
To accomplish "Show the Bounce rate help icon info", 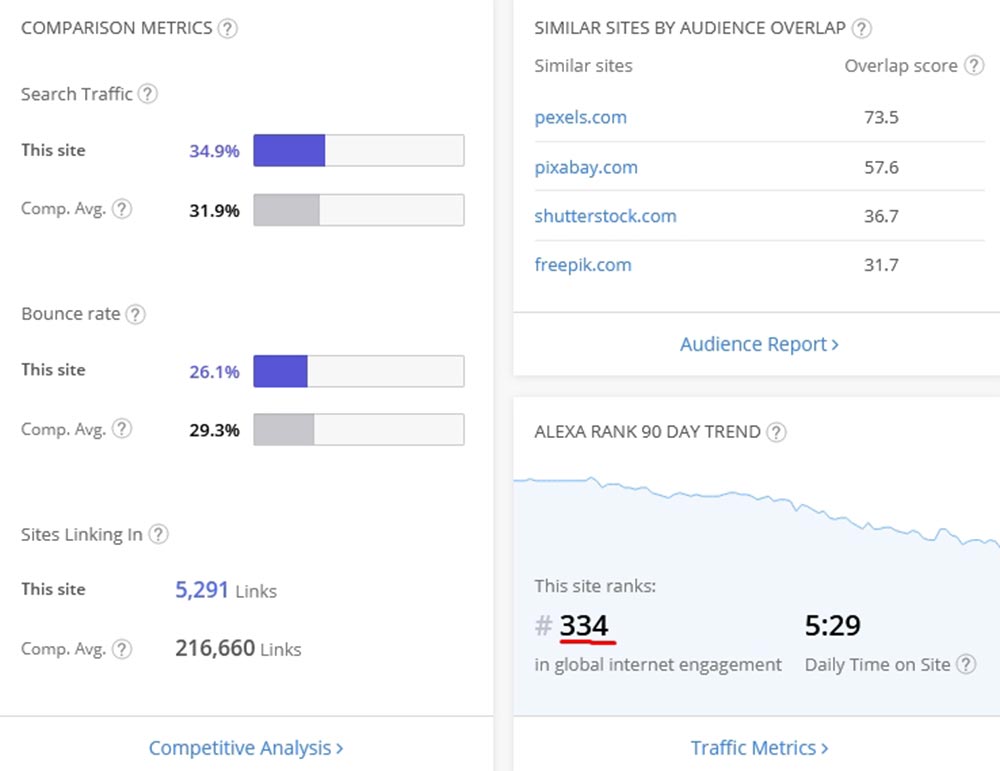I will click(135, 314).
